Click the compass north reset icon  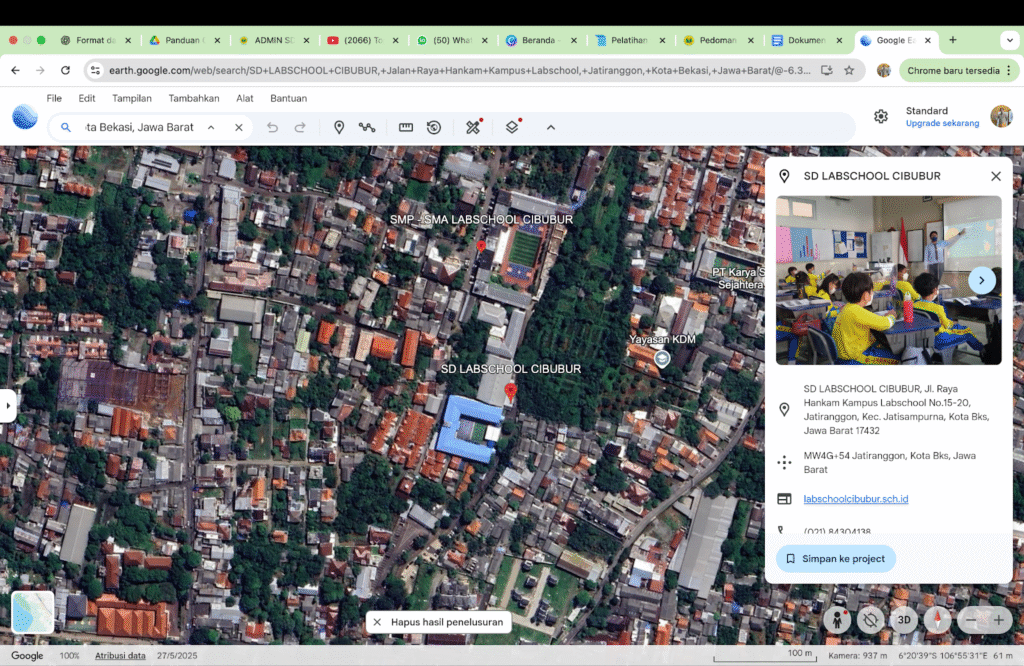point(937,620)
